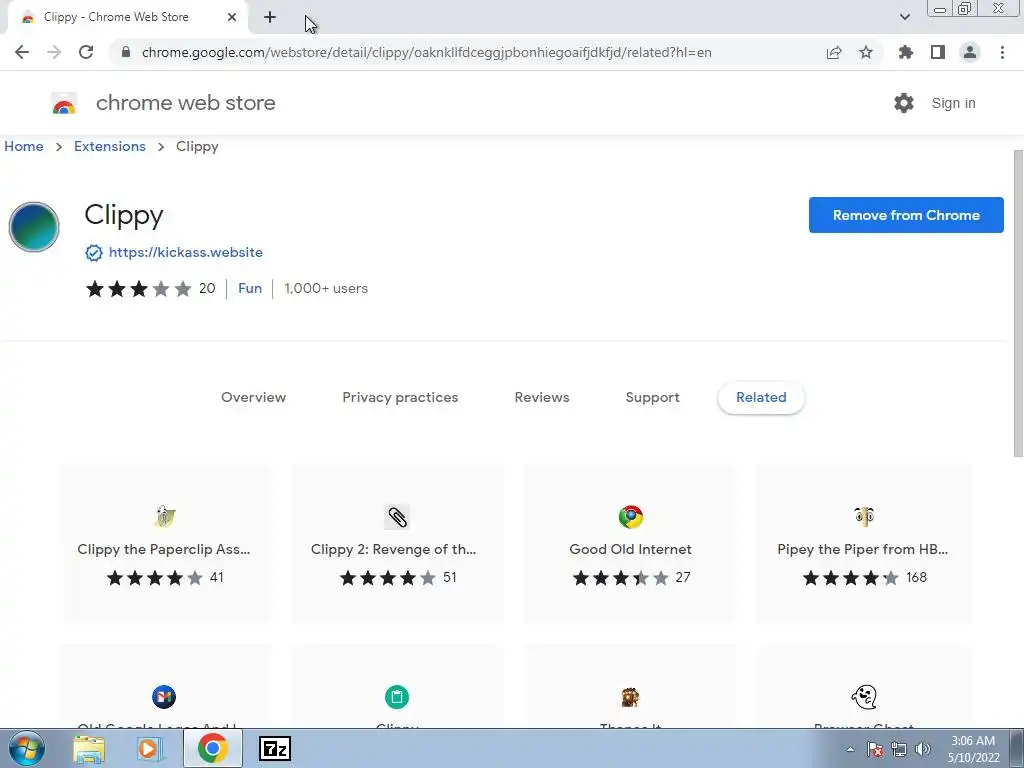
Task: Open 7-Zip from the taskbar
Action: [x=275, y=748]
